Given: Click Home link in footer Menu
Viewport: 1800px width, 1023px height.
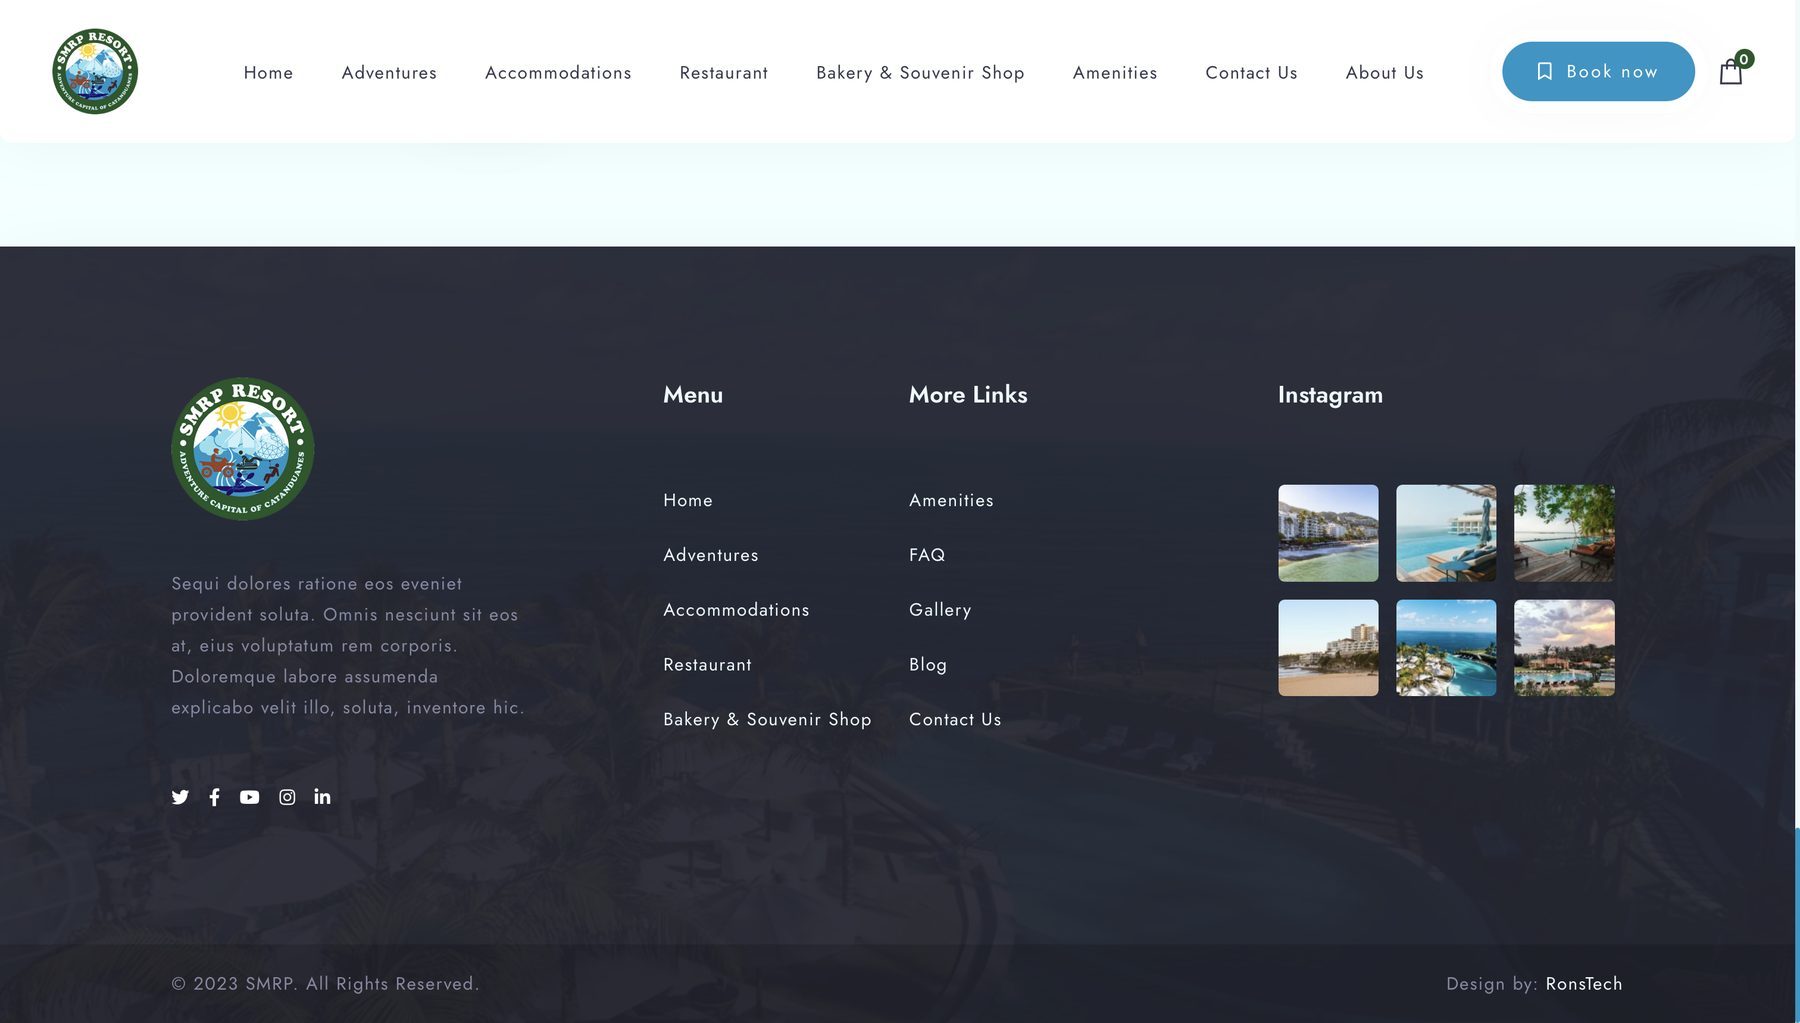Looking at the screenshot, I should click(x=688, y=500).
